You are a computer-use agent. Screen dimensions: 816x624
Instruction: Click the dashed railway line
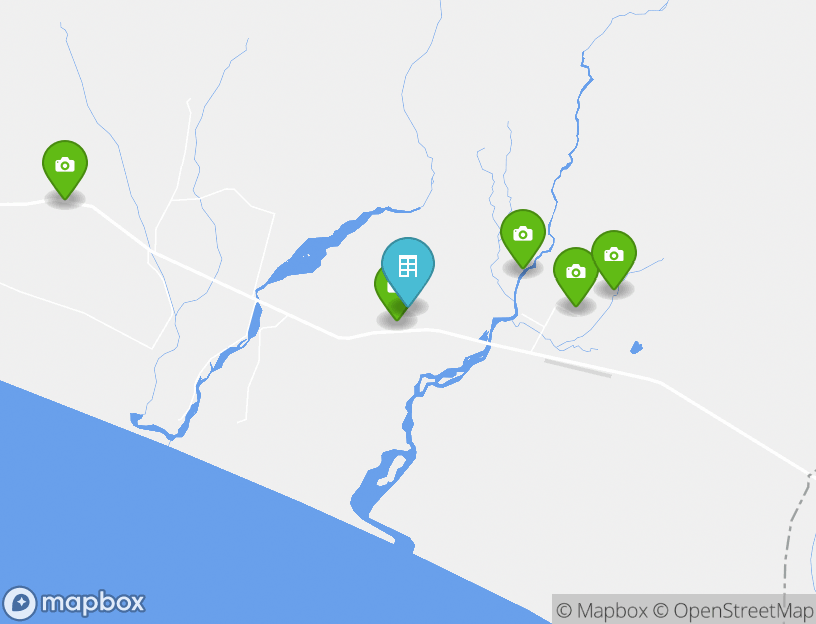coord(796,526)
